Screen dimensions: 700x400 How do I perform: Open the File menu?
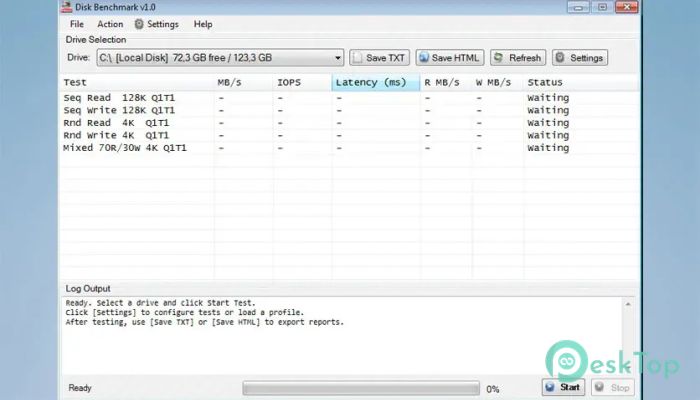77,24
